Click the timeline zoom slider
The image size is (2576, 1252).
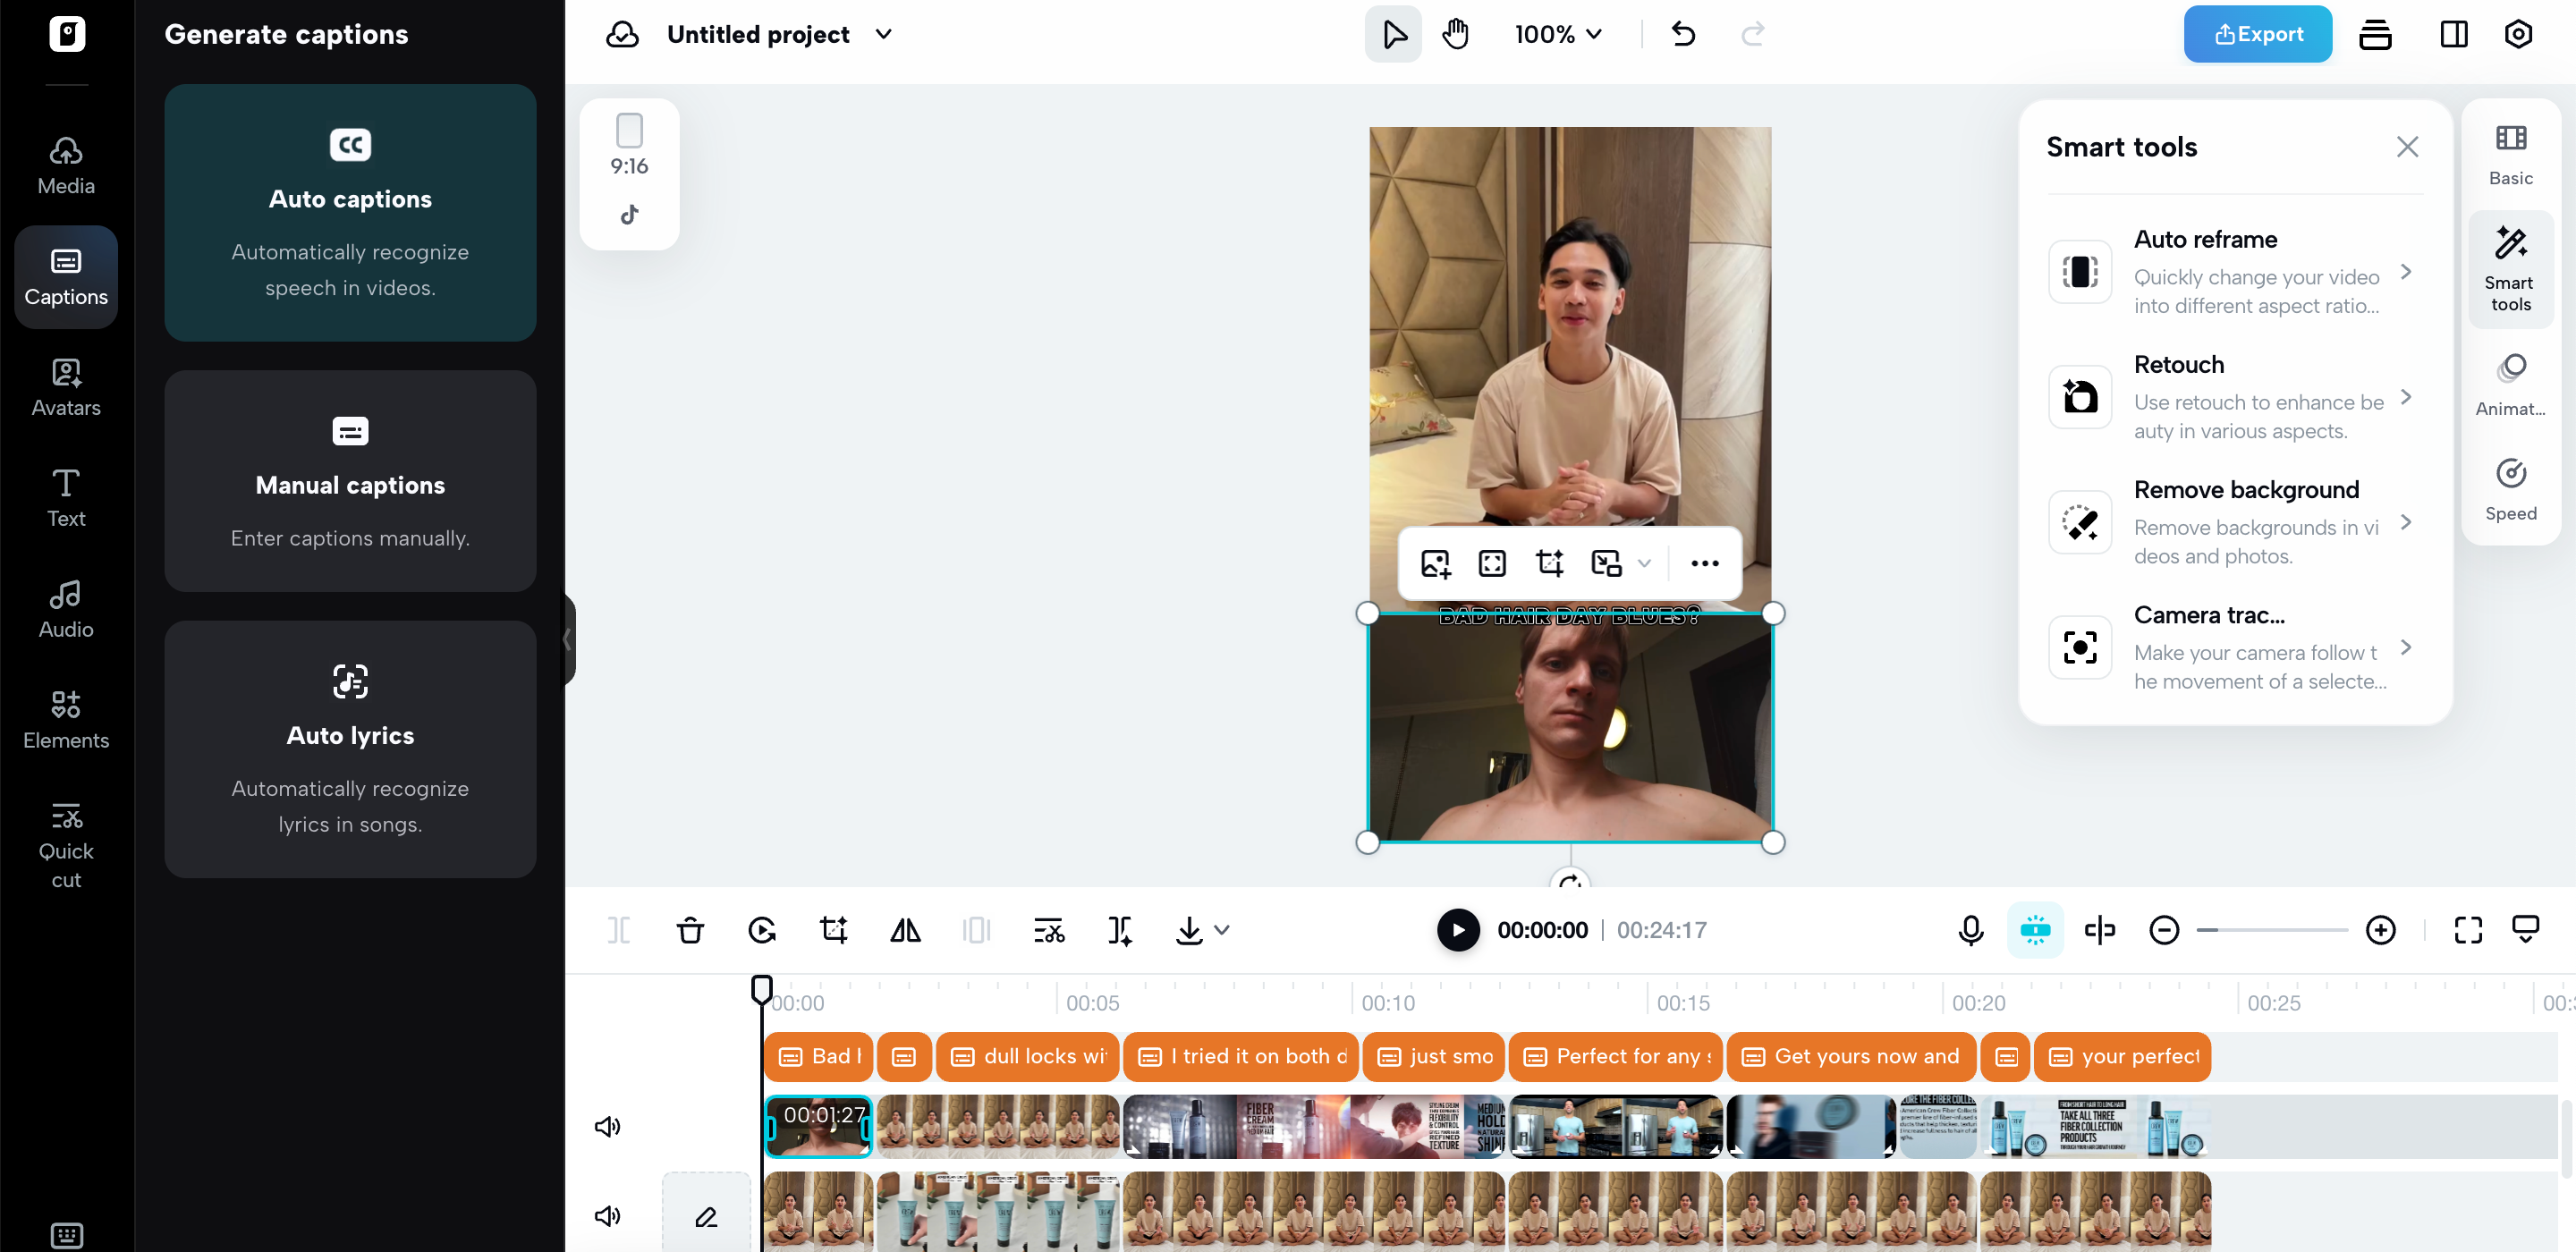pyautogui.click(x=2271, y=930)
